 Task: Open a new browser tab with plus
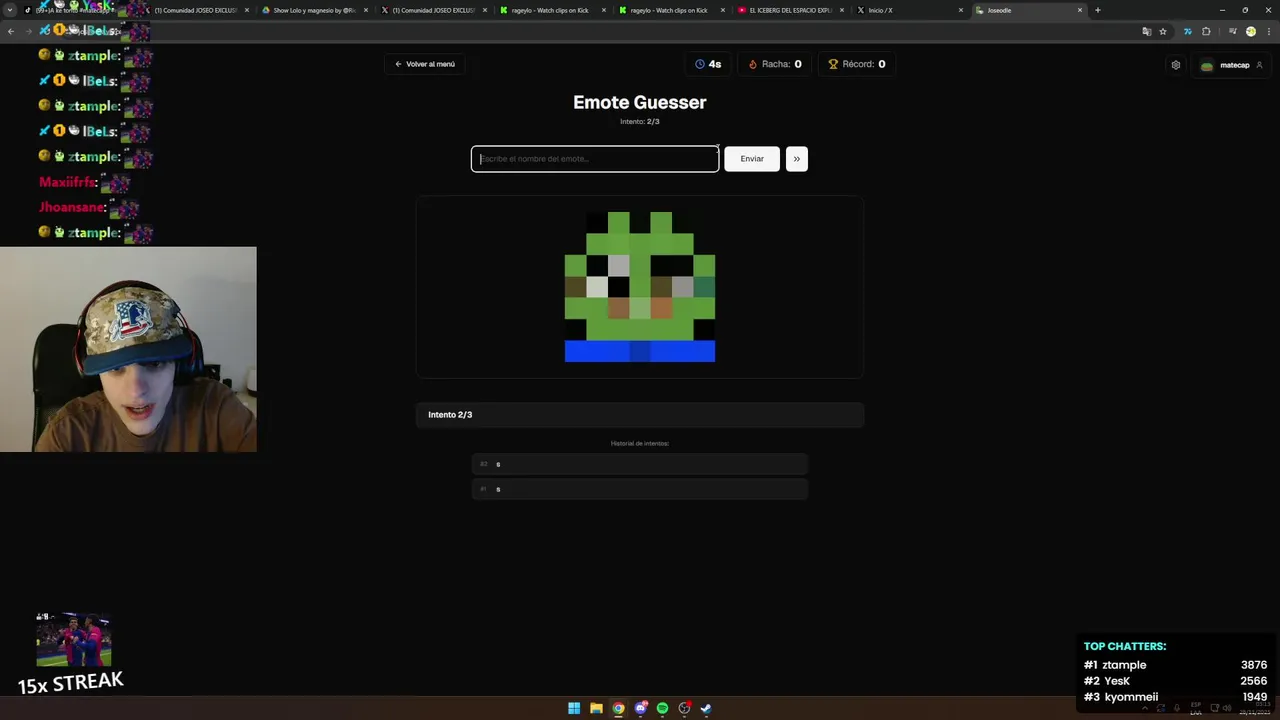1098,10
